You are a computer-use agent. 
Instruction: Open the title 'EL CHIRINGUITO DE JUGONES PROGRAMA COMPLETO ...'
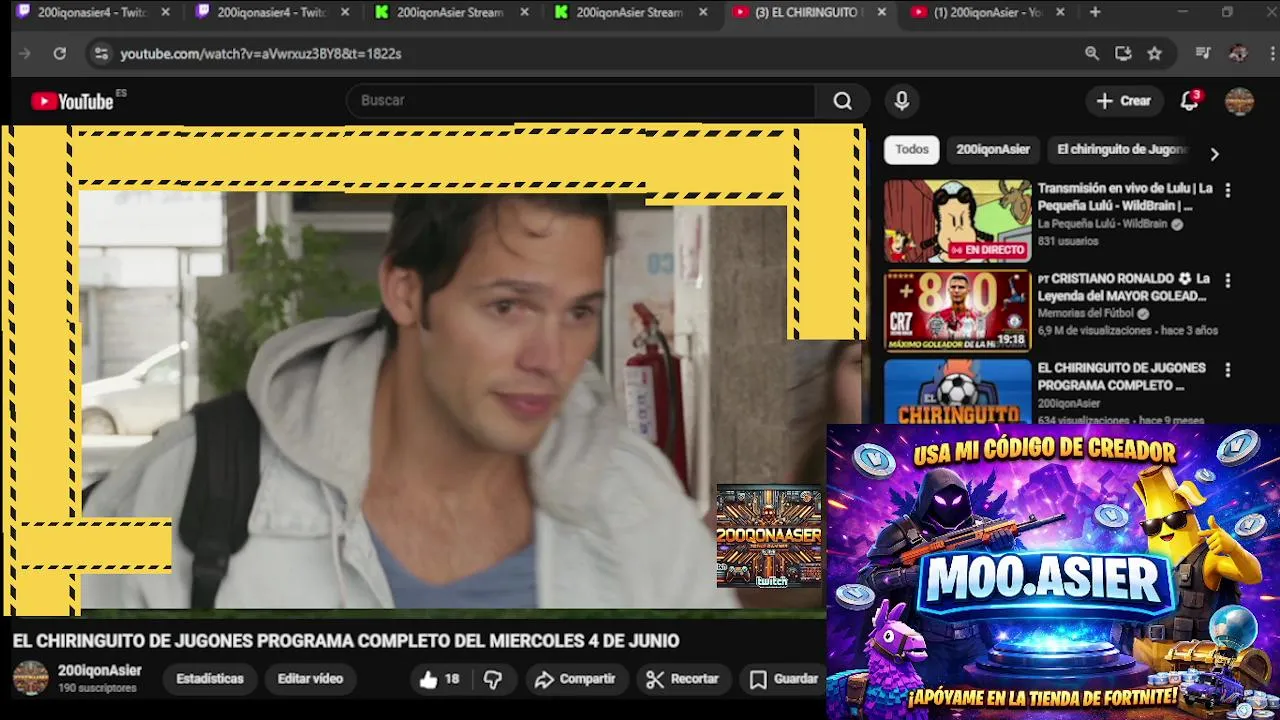(x=1121, y=377)
